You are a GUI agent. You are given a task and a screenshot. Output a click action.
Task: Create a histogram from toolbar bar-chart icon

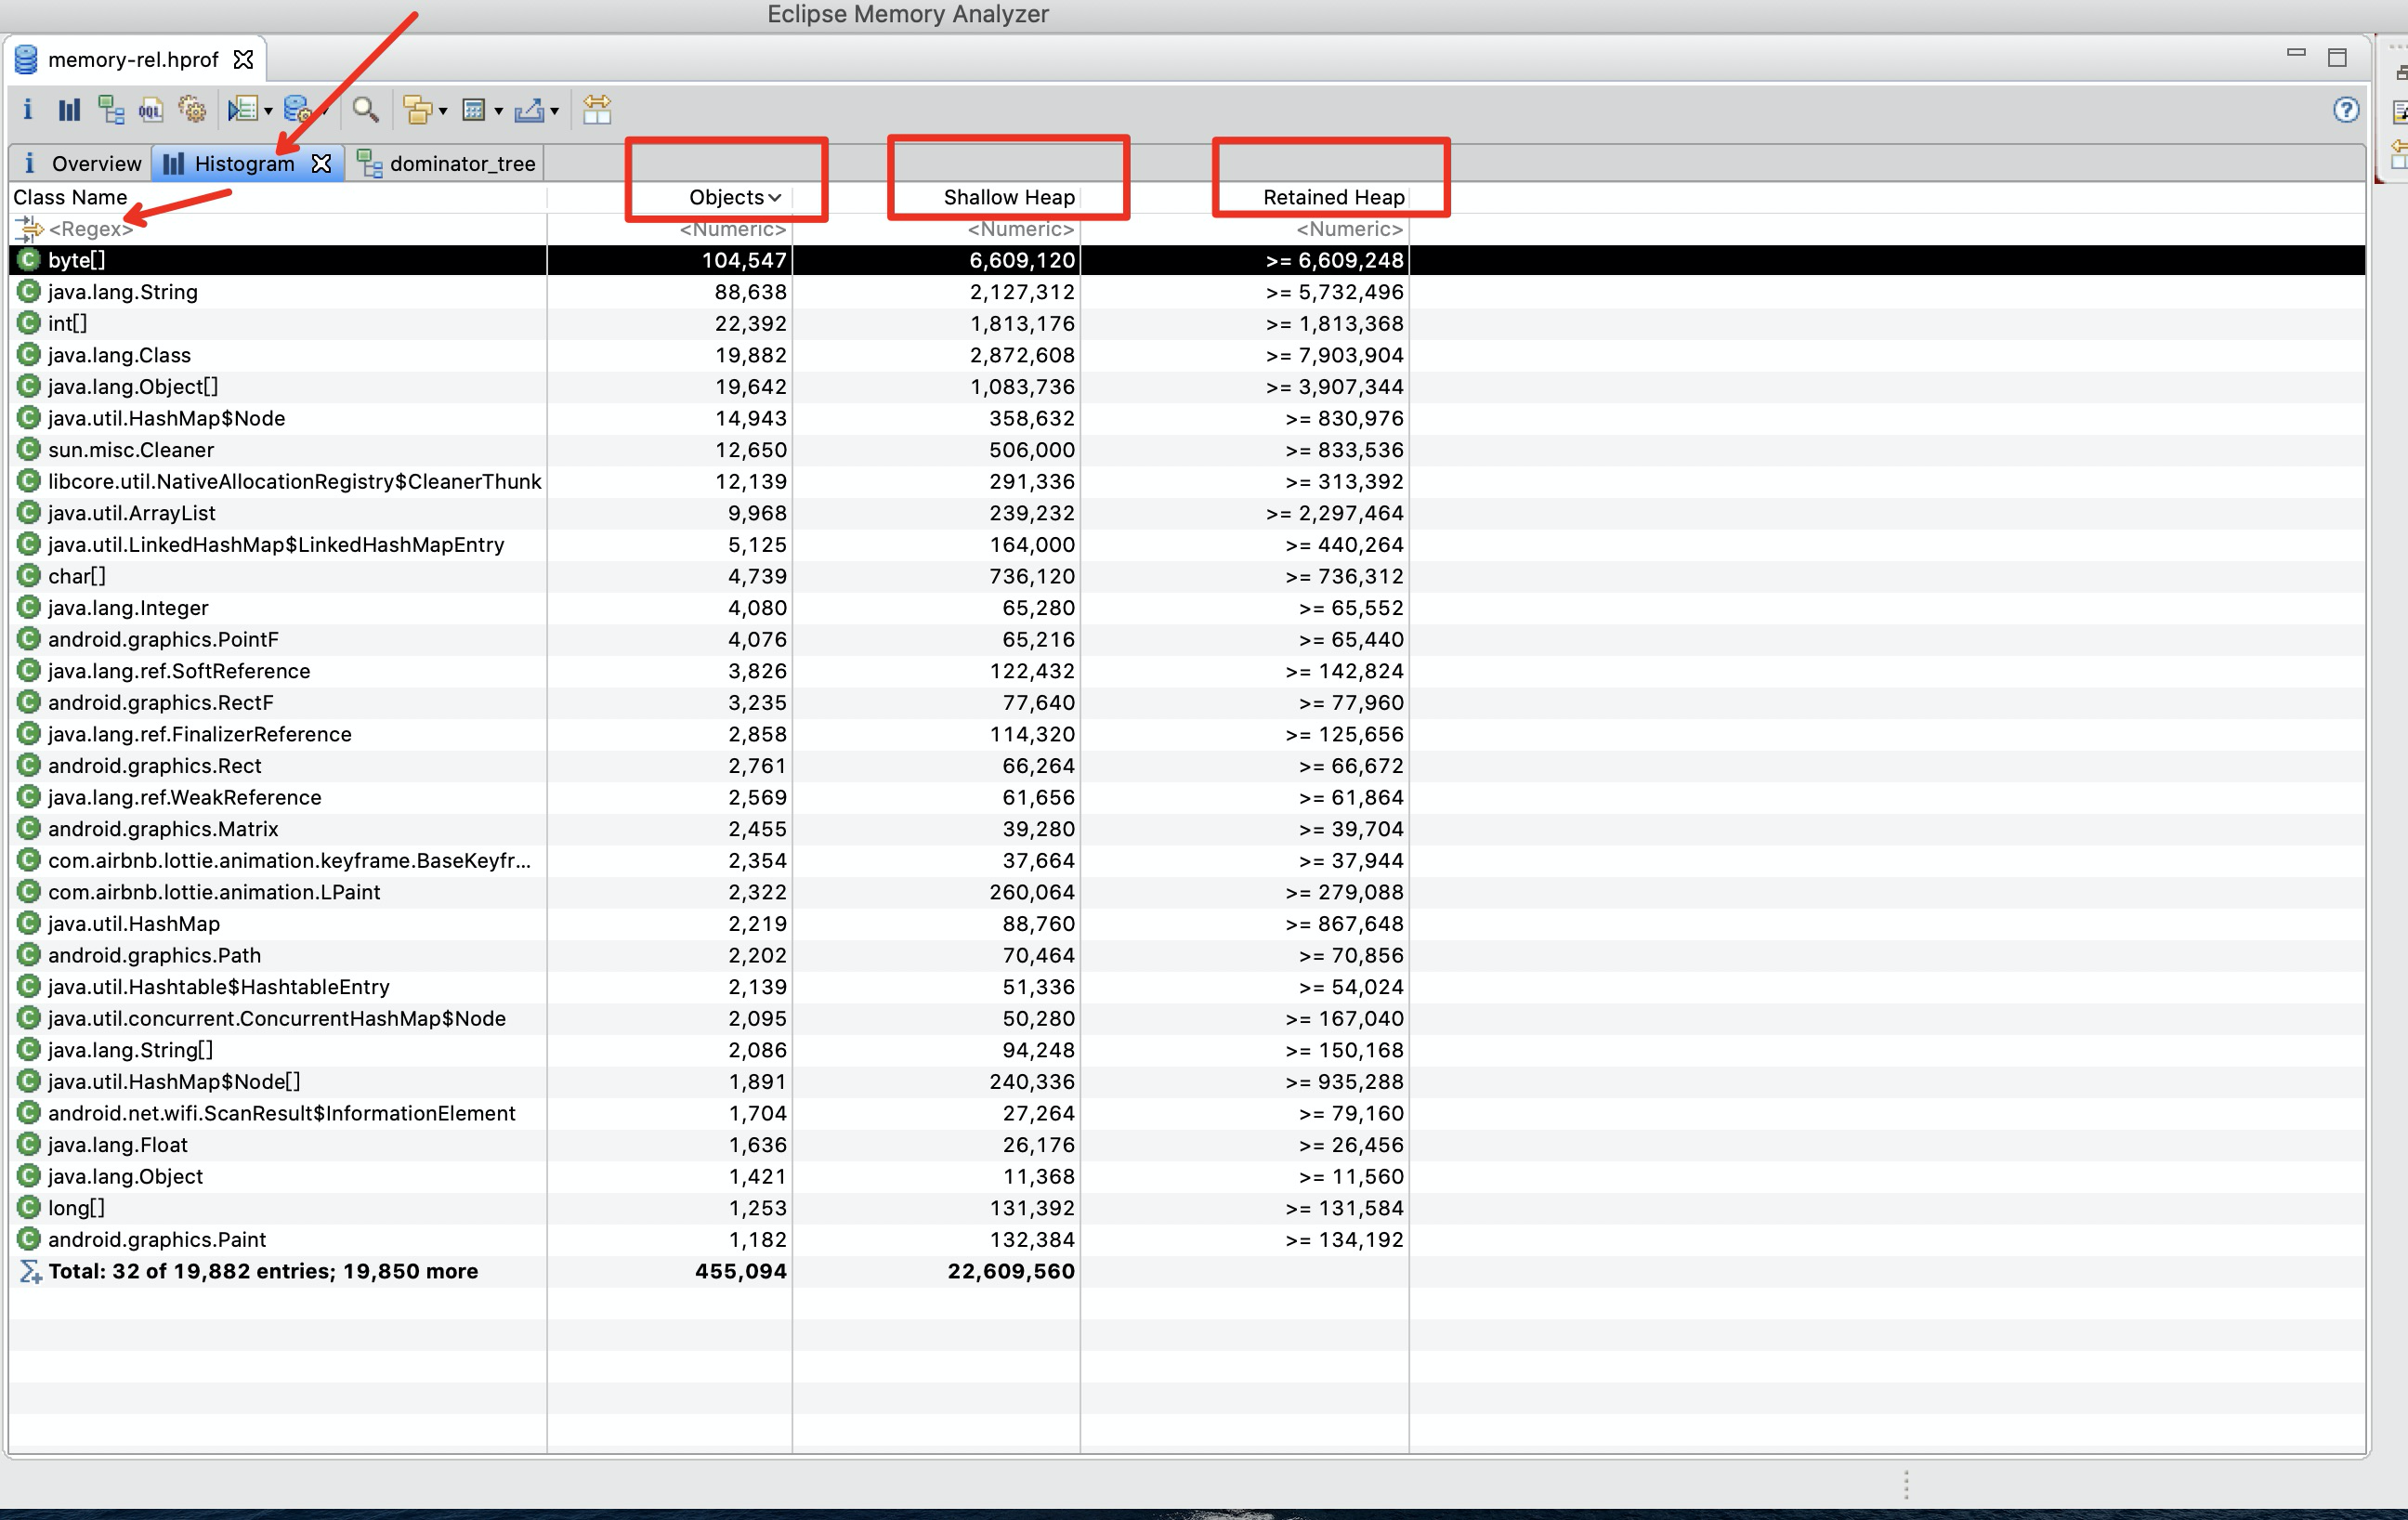pyautogui.click(x=69, y=109)
